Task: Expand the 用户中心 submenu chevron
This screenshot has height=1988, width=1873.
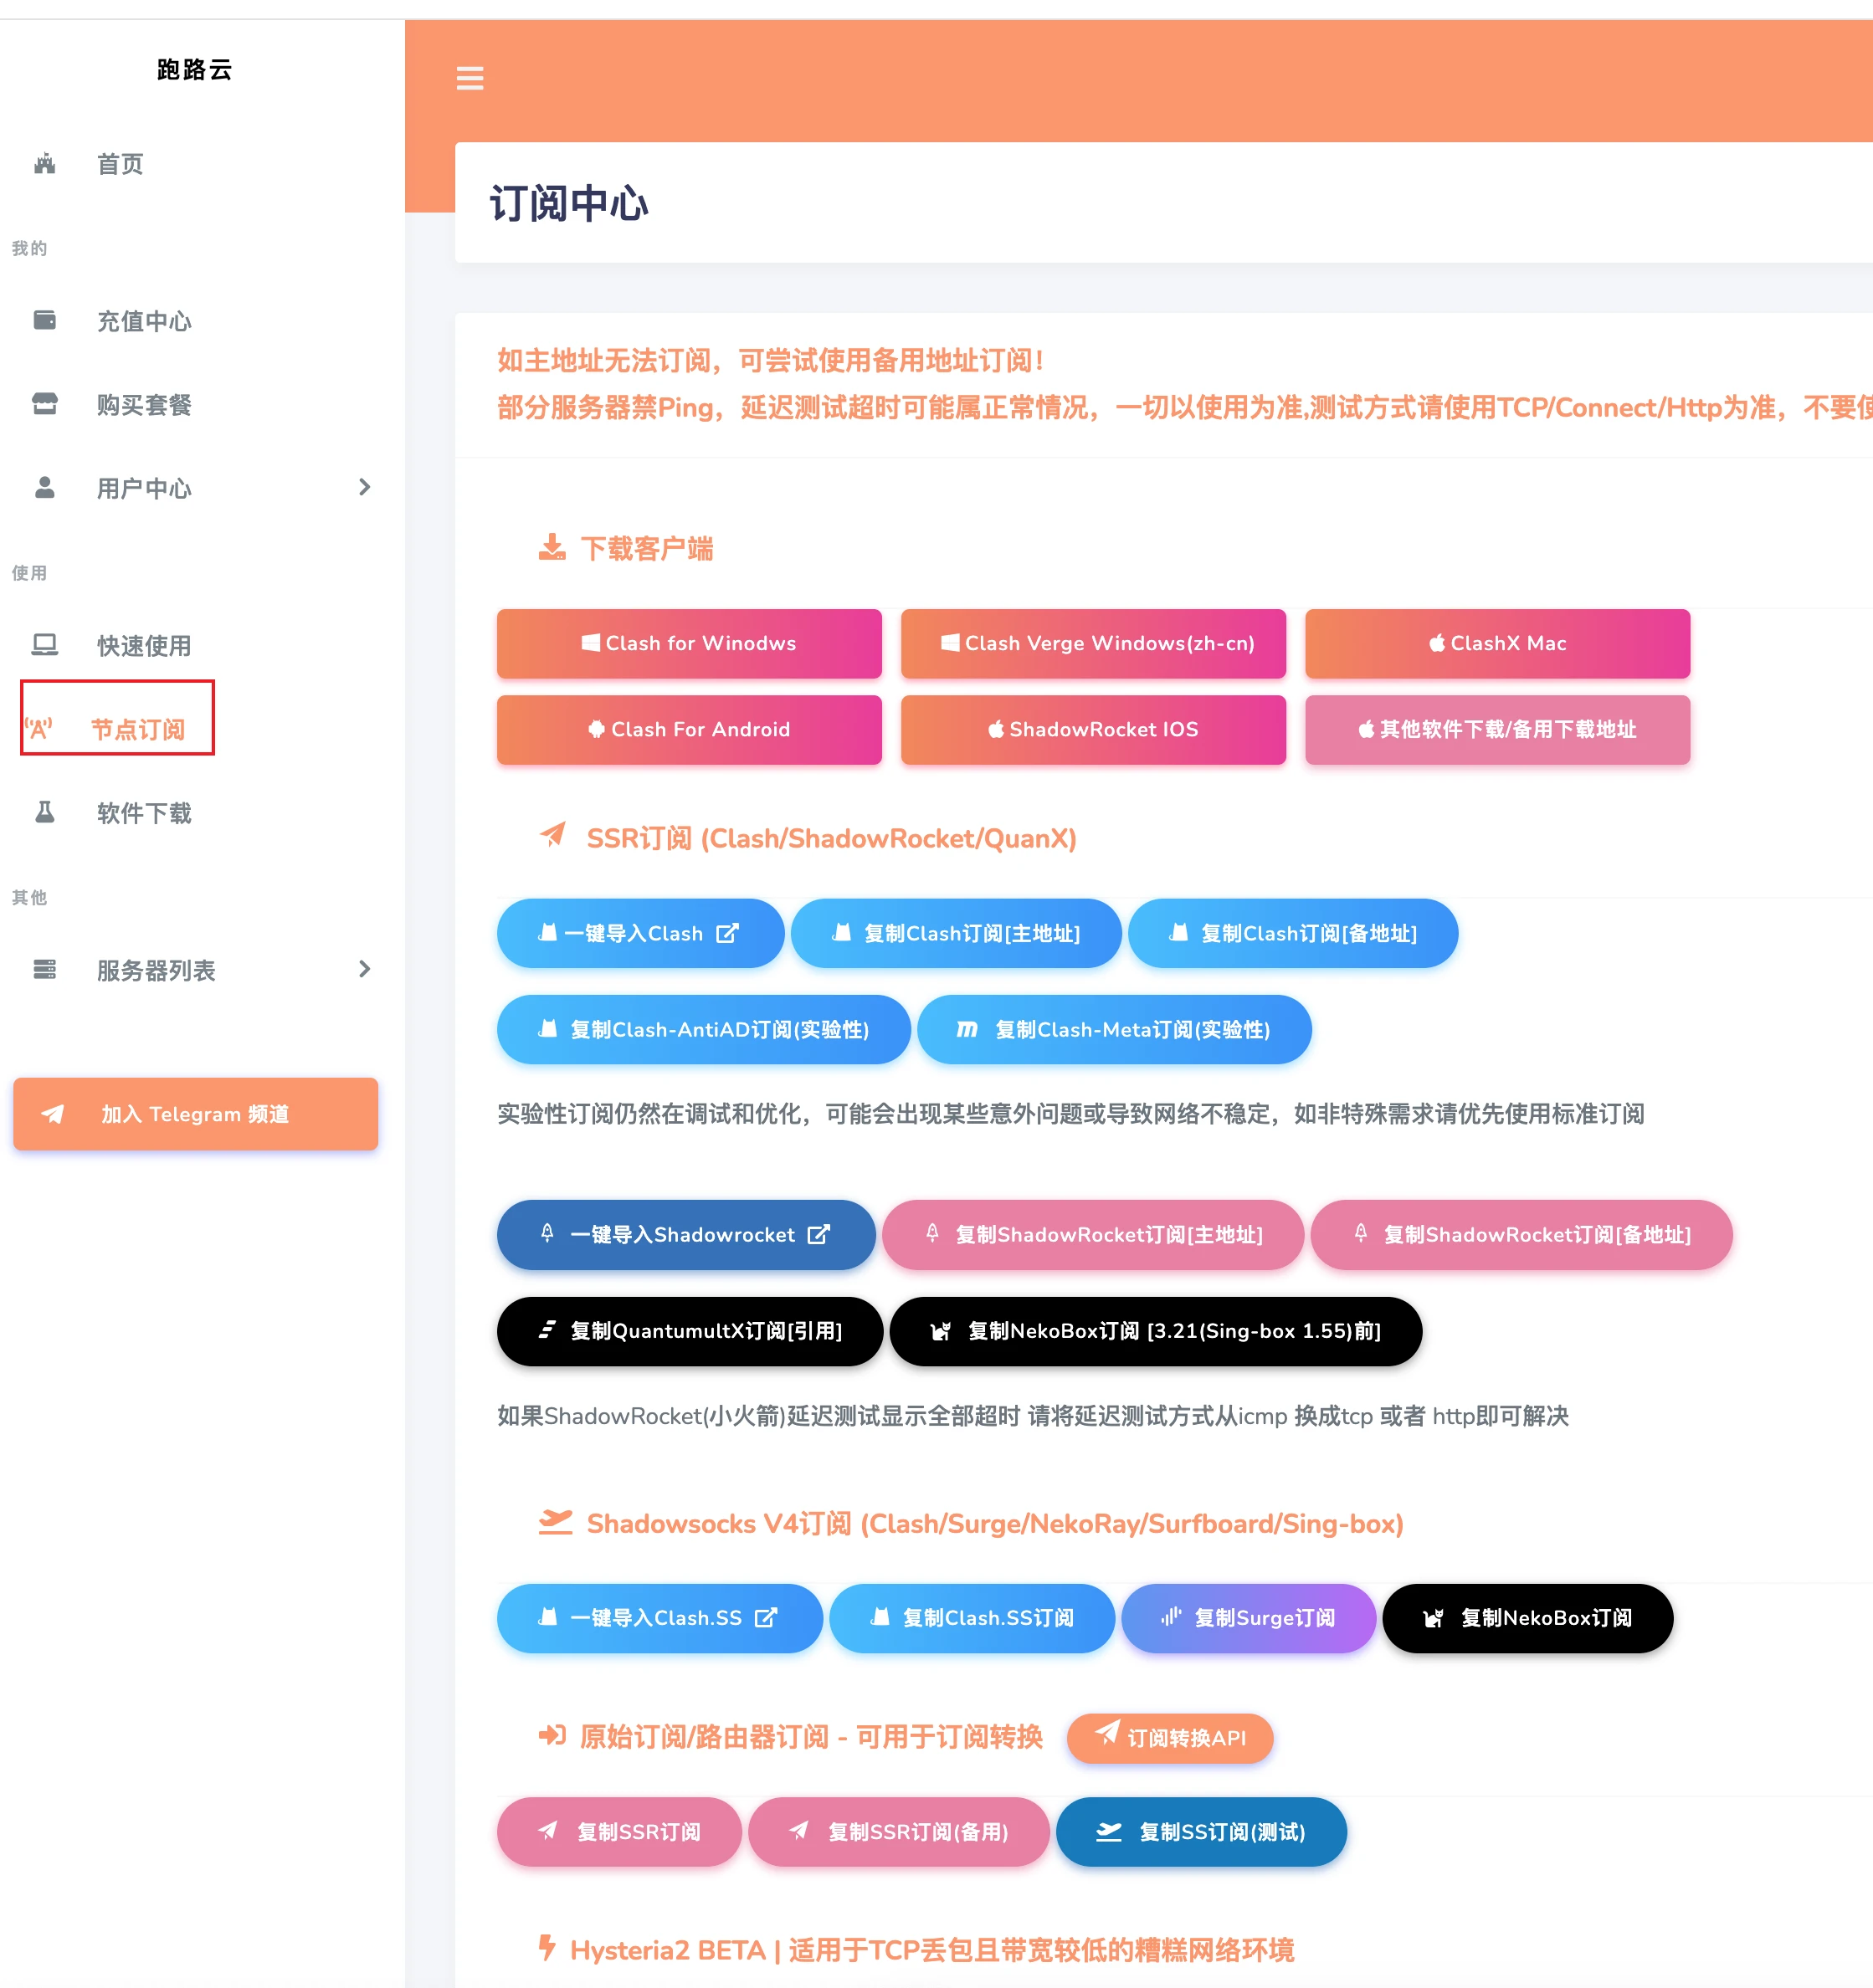Action: point(364,487)
